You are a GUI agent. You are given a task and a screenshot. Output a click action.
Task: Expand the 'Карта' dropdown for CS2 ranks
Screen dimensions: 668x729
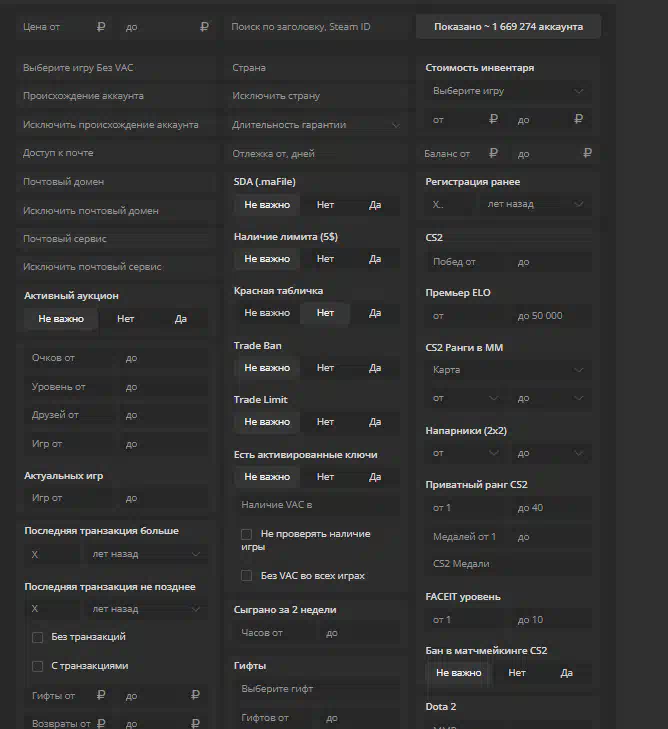click(x=508, y=370)
